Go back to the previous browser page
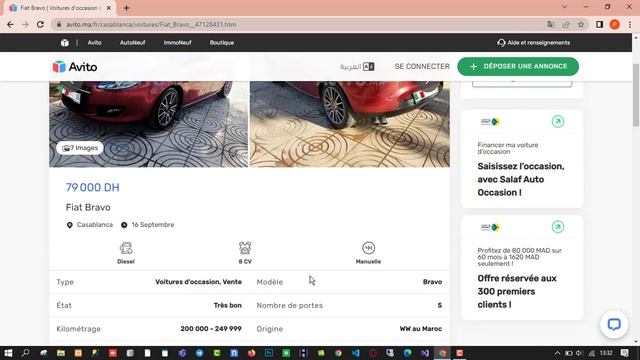Viewport: 640px width, 360px height. pyautogui.click(x=10, y=24)
